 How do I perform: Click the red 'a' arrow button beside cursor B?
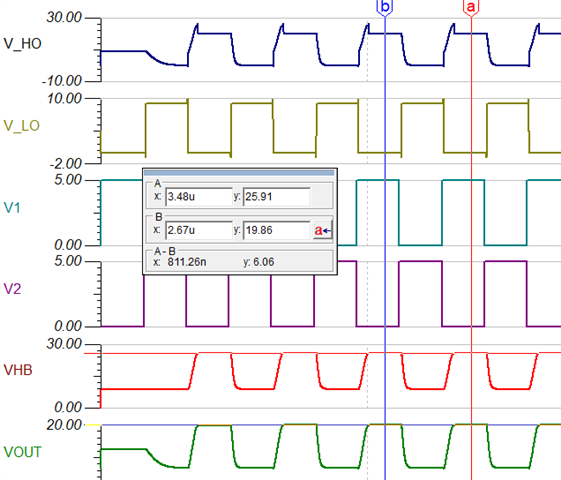(x=323, y=230)
